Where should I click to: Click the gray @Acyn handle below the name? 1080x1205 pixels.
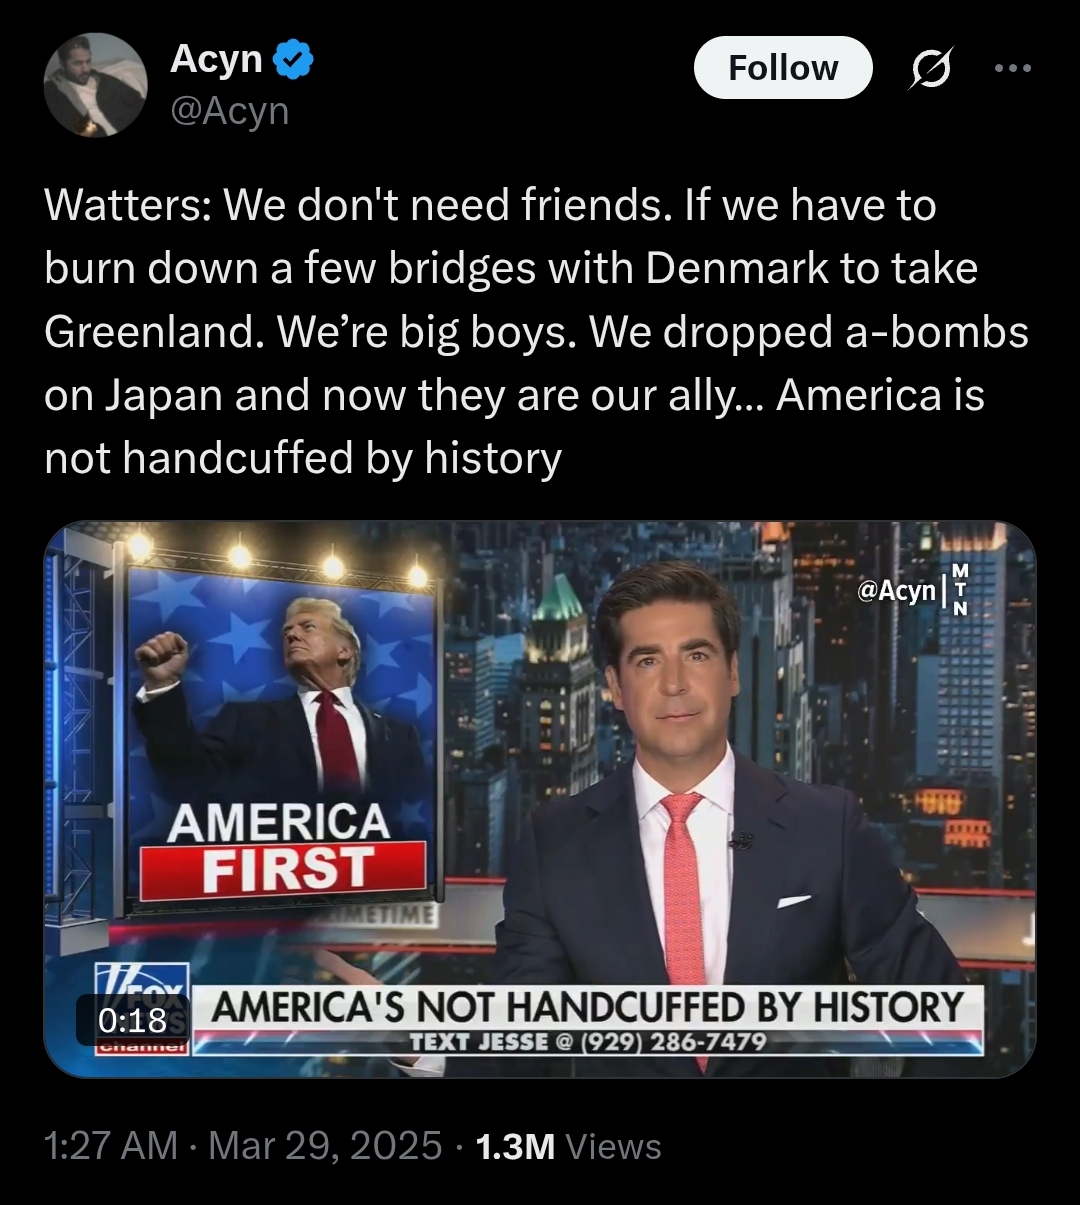tap(229, 110)
